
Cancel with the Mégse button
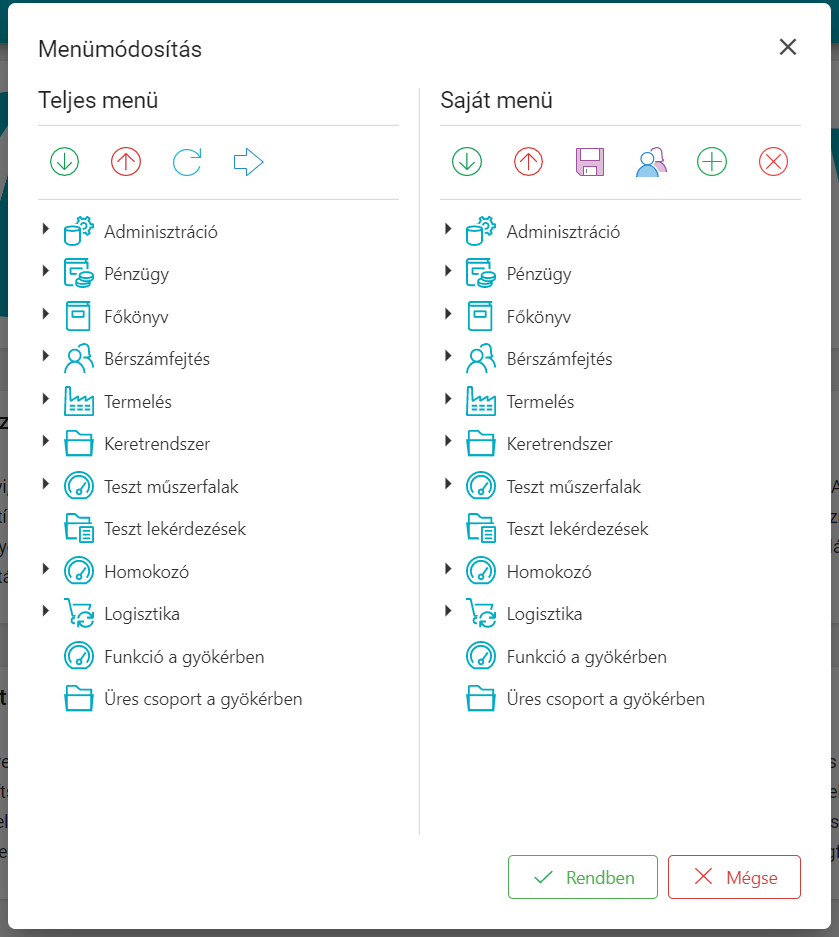[734, 877]
